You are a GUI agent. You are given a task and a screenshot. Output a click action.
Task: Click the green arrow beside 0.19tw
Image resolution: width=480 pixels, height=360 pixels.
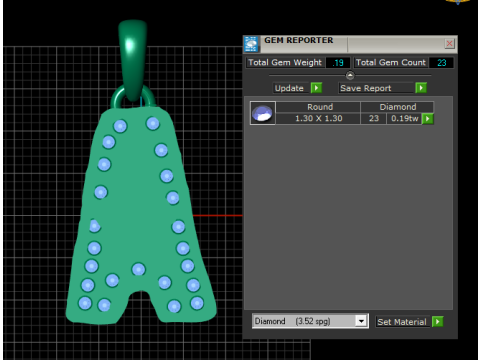(x=428, y=119)
